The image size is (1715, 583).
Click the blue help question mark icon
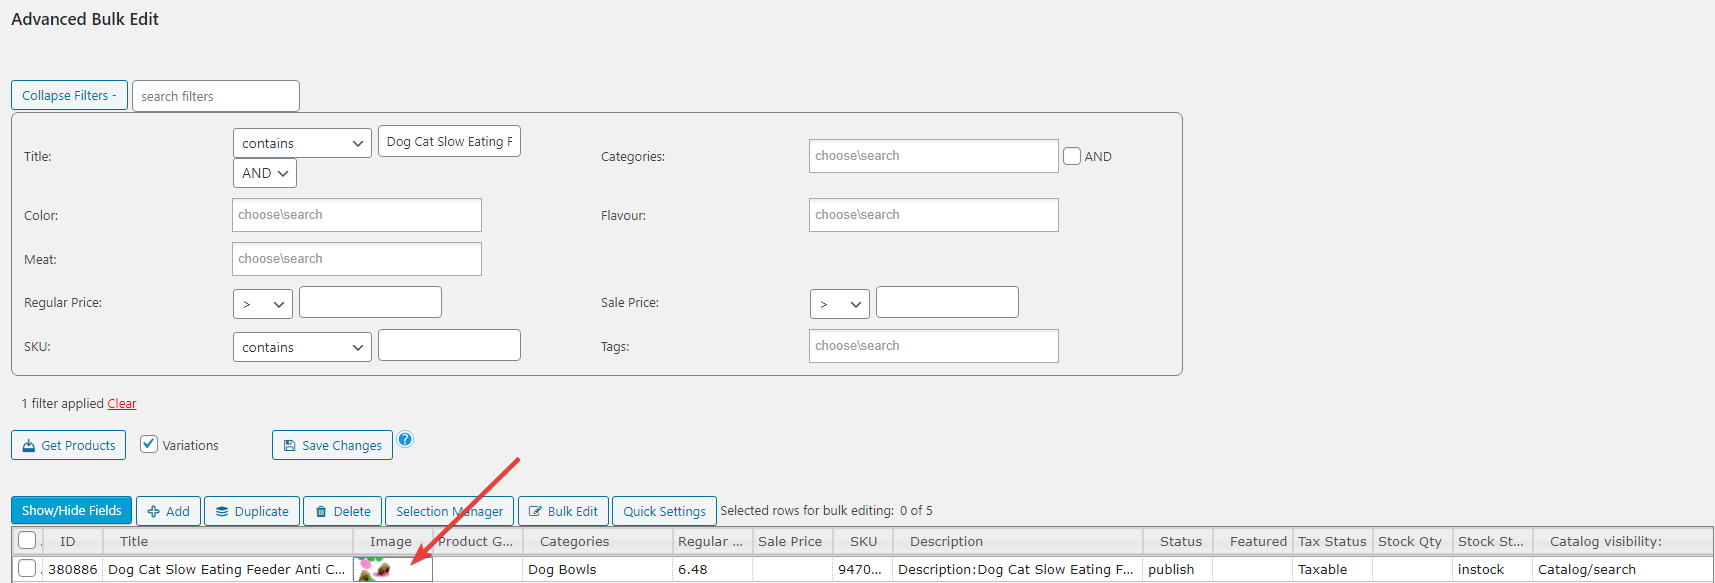(405, 439)
